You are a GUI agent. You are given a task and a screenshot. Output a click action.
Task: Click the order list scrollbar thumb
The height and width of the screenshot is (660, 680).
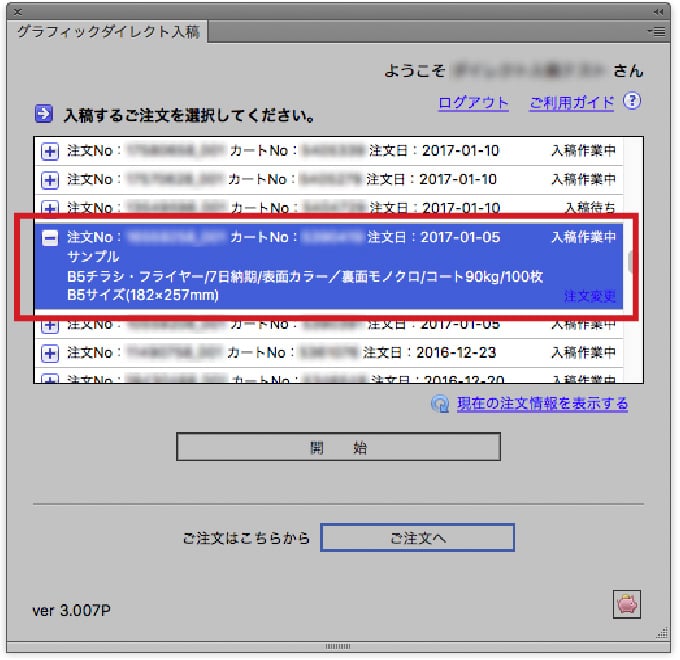pos(631,262)
